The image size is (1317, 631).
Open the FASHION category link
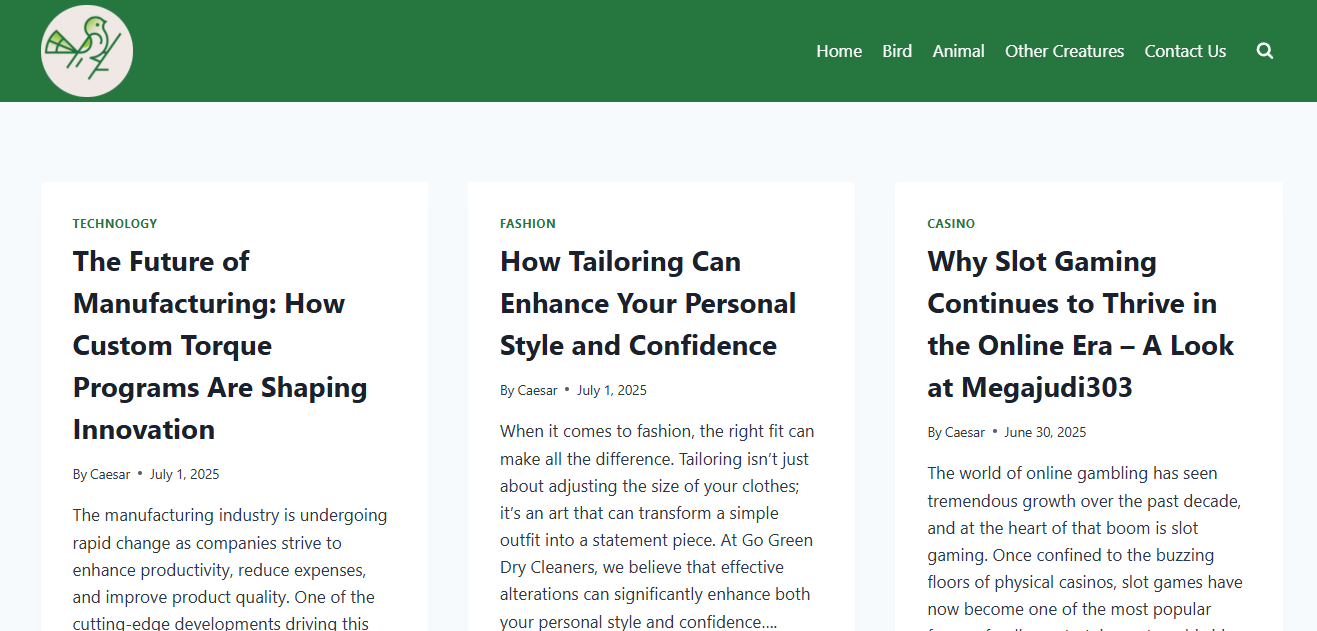[528, 224]
